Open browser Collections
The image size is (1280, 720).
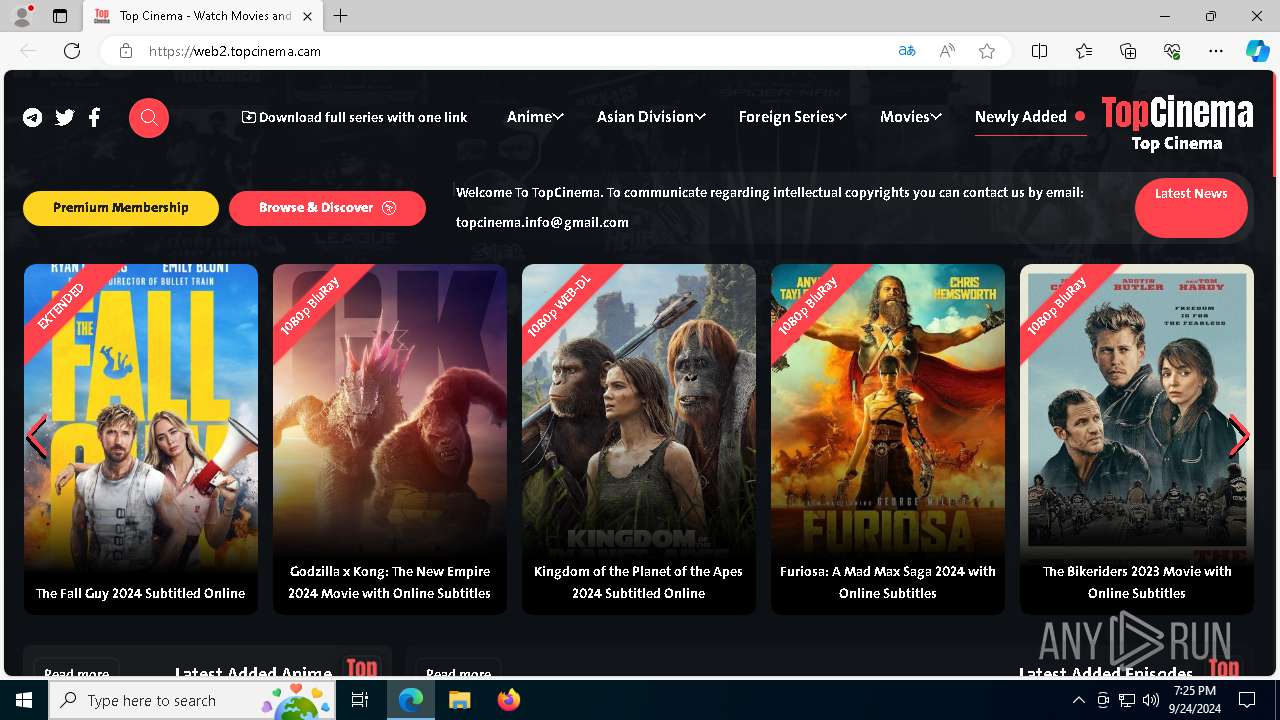click(1128, 51)
